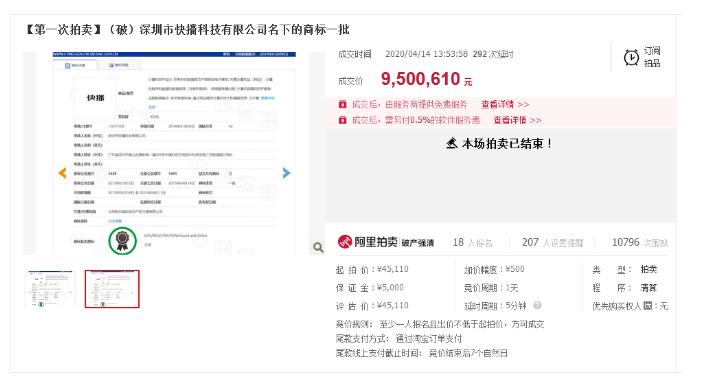This screenshot has height=382, width=704.
Task: Click the 破产强清 label
Action: click(x=418, y=243)
